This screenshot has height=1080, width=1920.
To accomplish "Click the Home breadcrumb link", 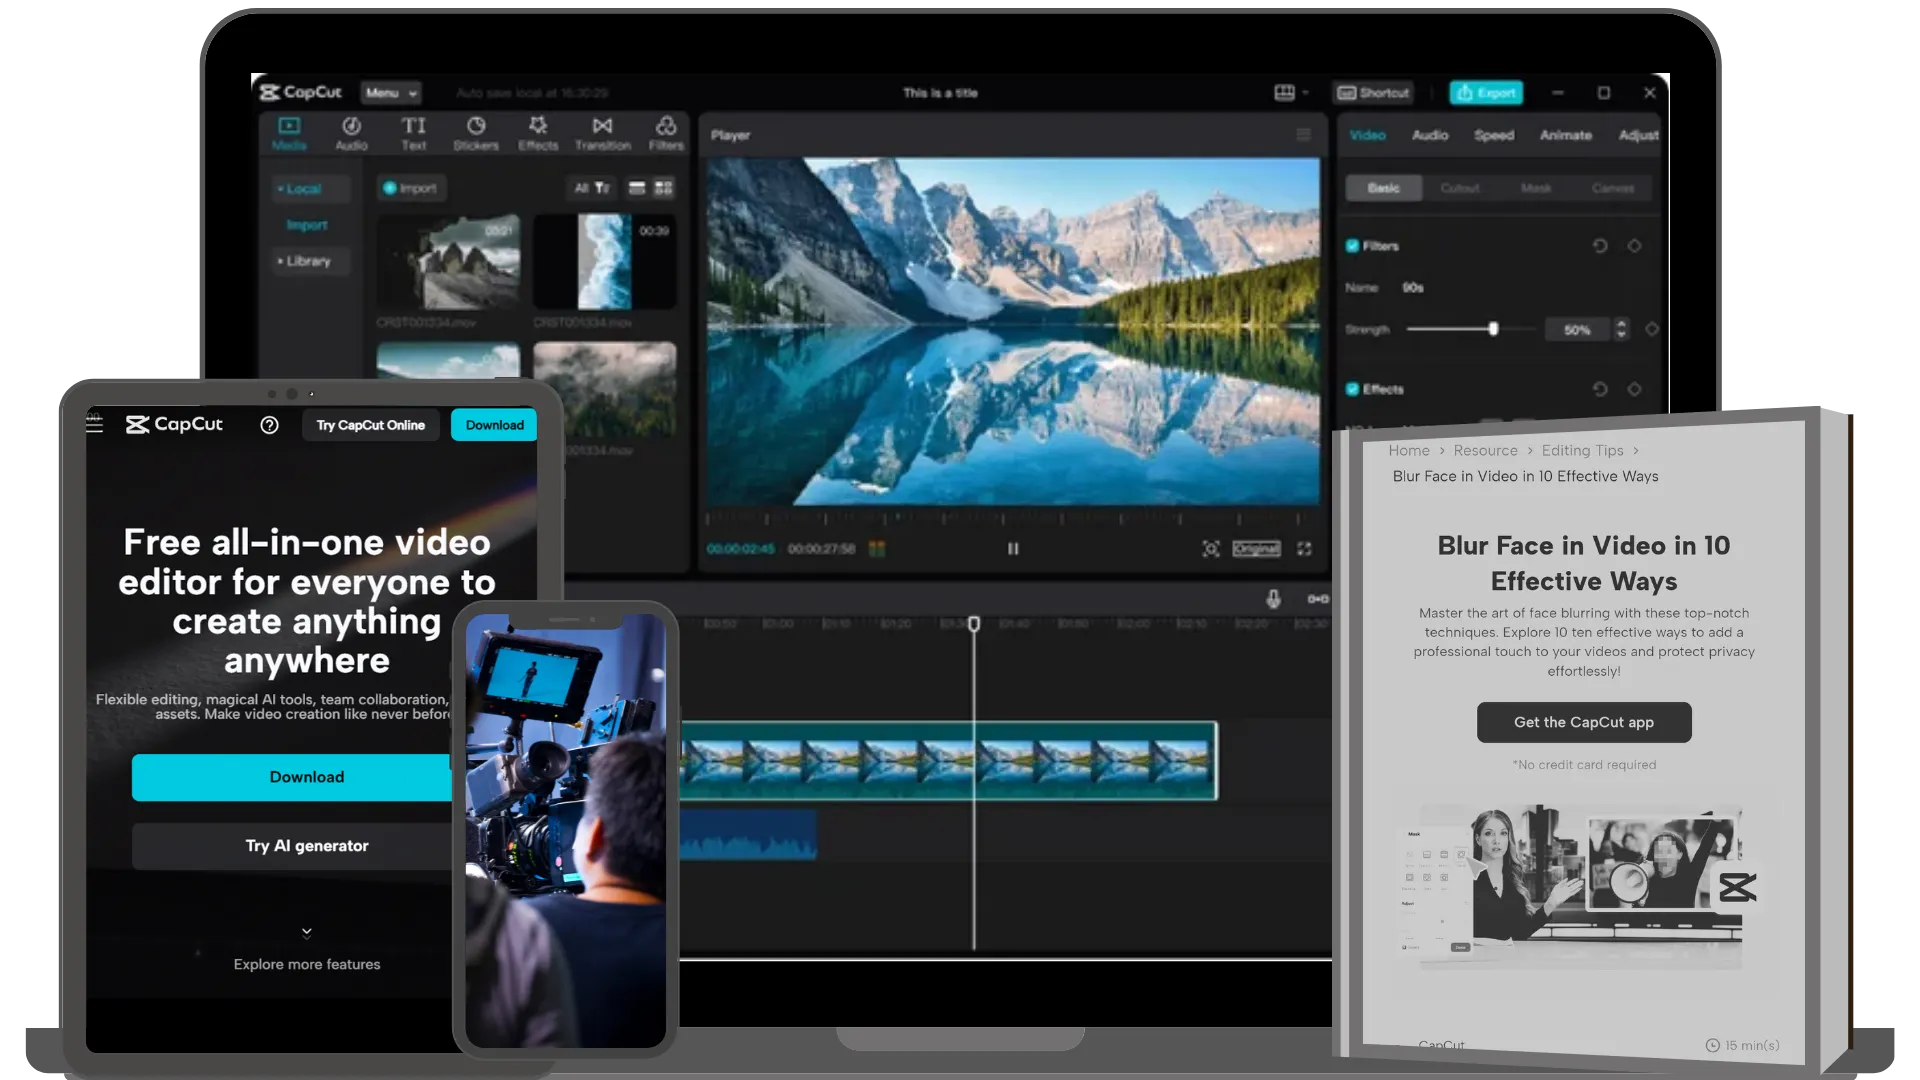I will [1409, 451].
